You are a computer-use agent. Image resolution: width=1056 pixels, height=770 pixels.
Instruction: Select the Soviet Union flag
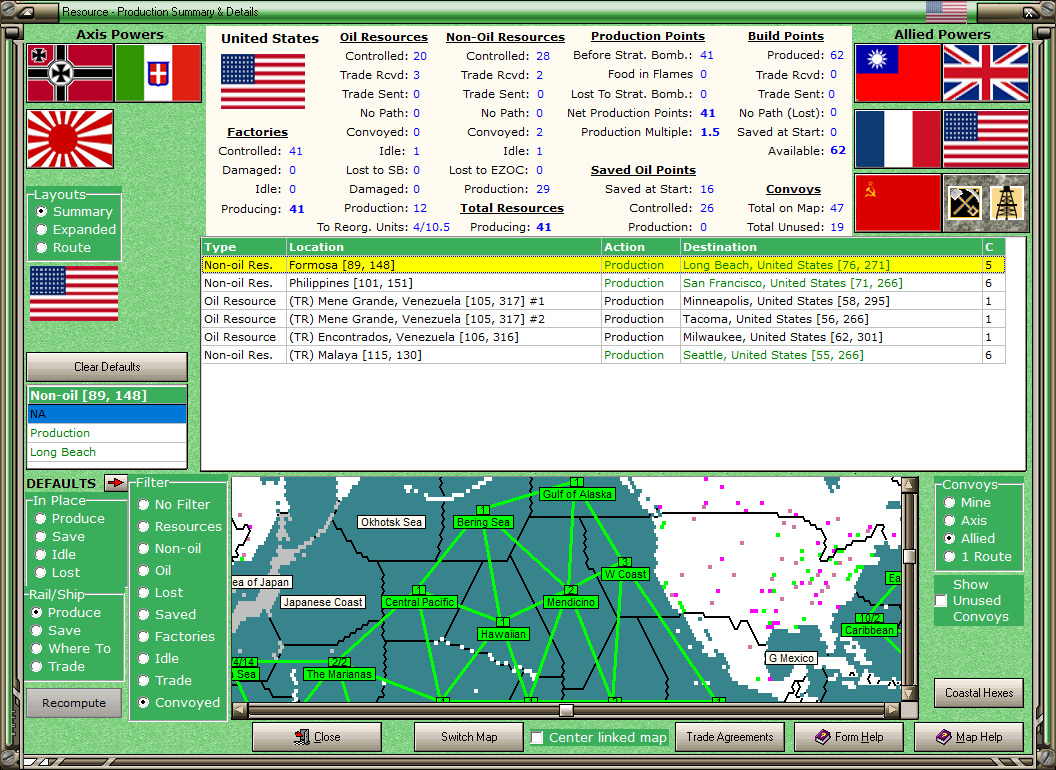click(897, 203)
